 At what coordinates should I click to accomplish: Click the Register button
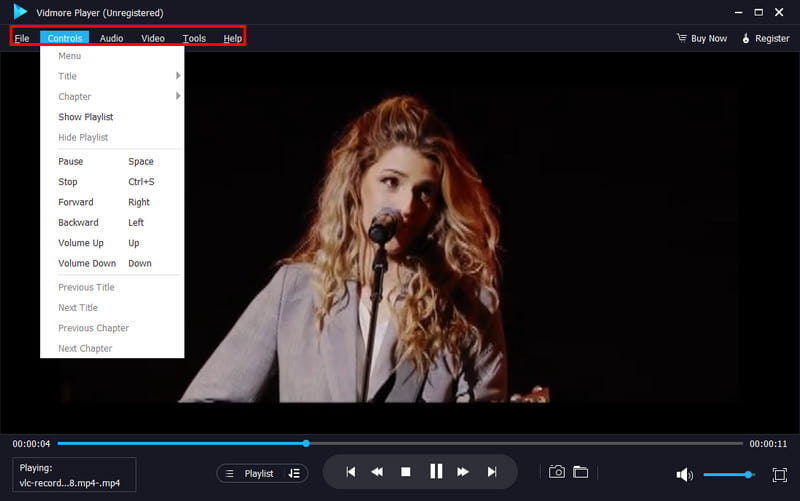coord(765,38)
